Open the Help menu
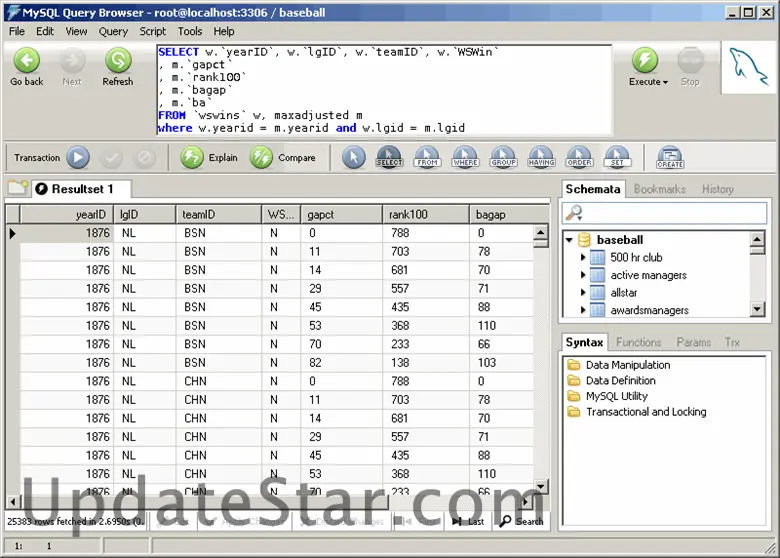Viewport: 780px width, 558px height. pos(224,31)
